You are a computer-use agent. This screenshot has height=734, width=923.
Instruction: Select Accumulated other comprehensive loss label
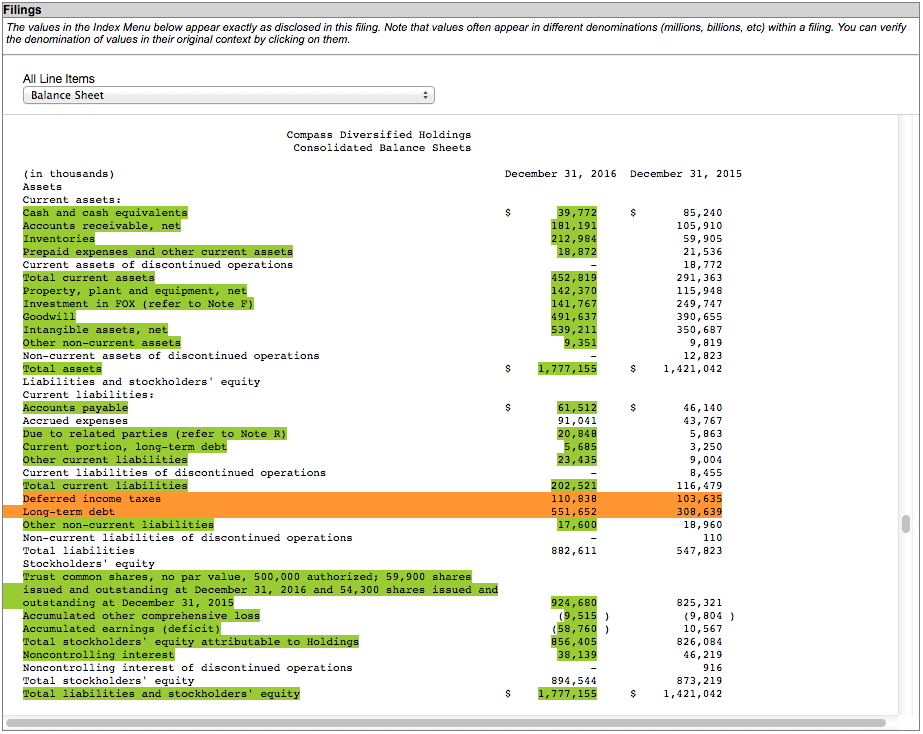(x=141, y=616)
